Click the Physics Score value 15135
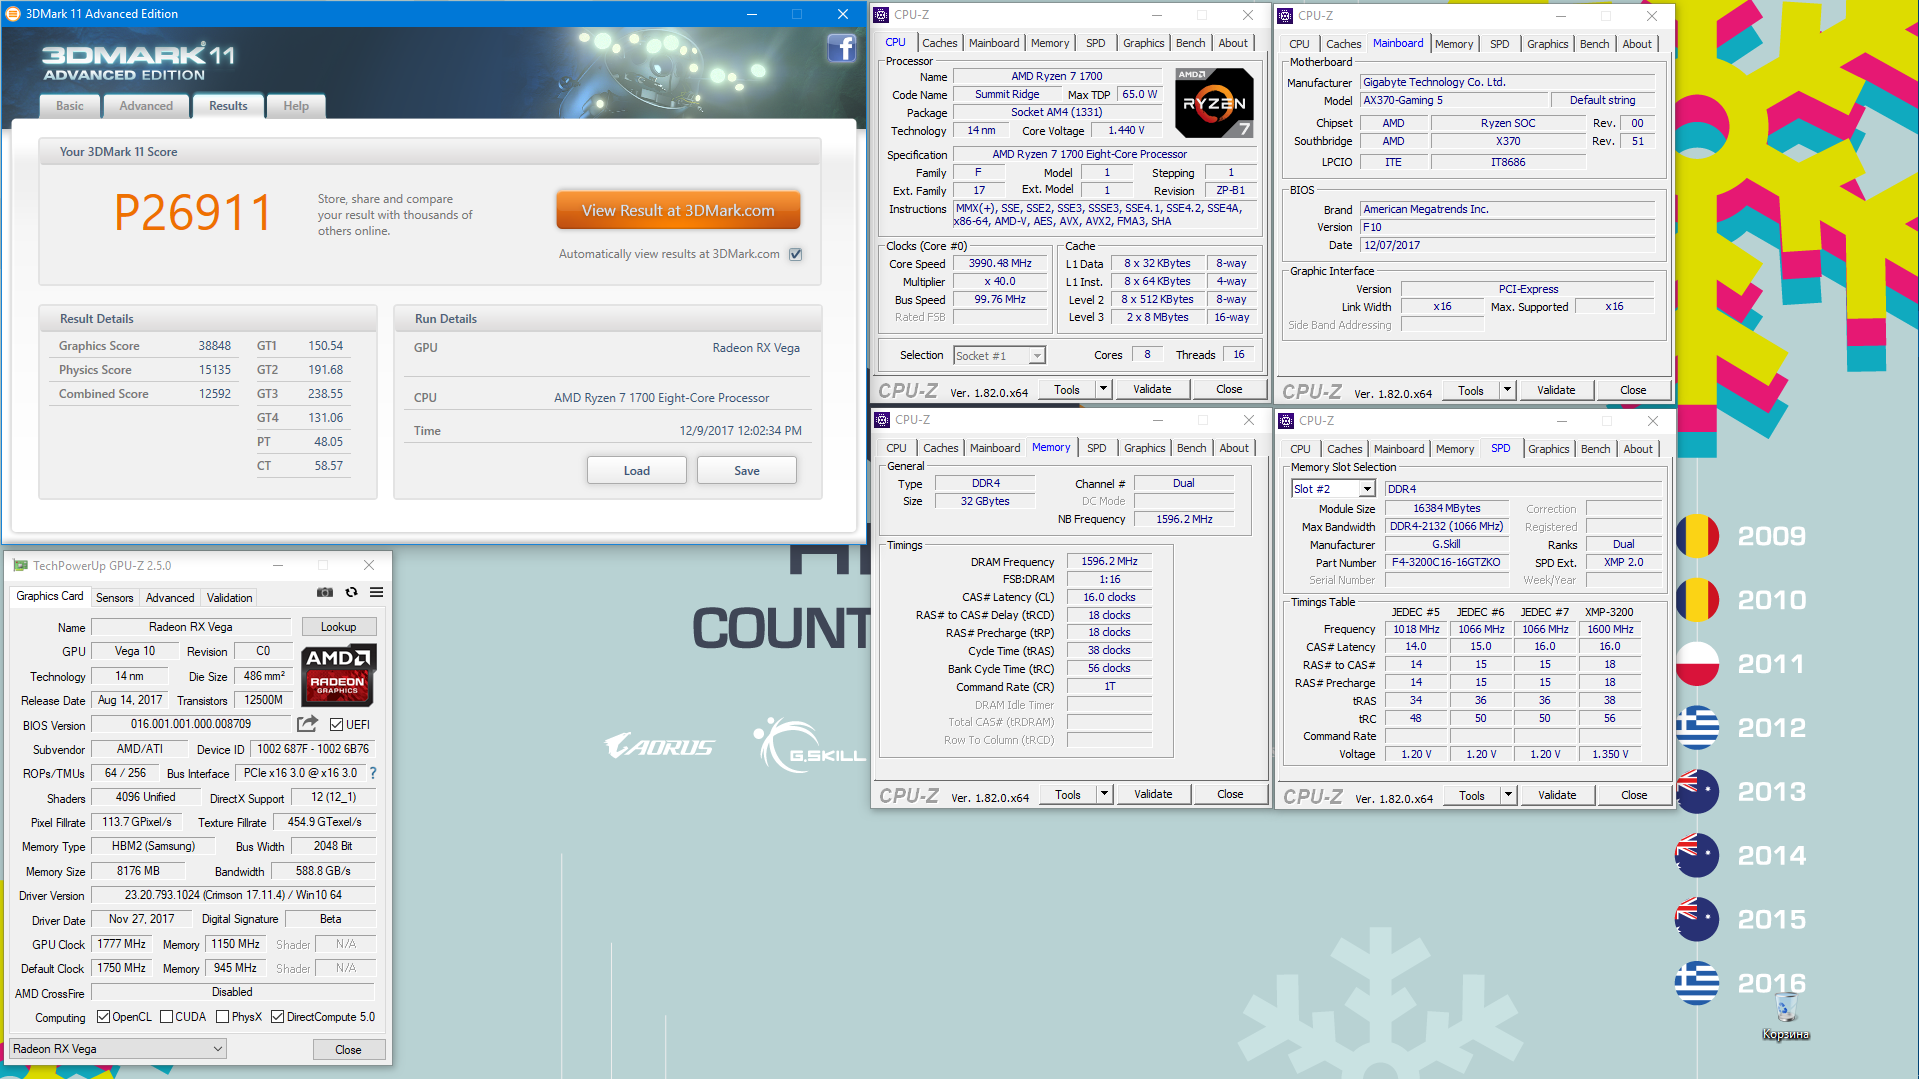 click(x=214, y=370)
